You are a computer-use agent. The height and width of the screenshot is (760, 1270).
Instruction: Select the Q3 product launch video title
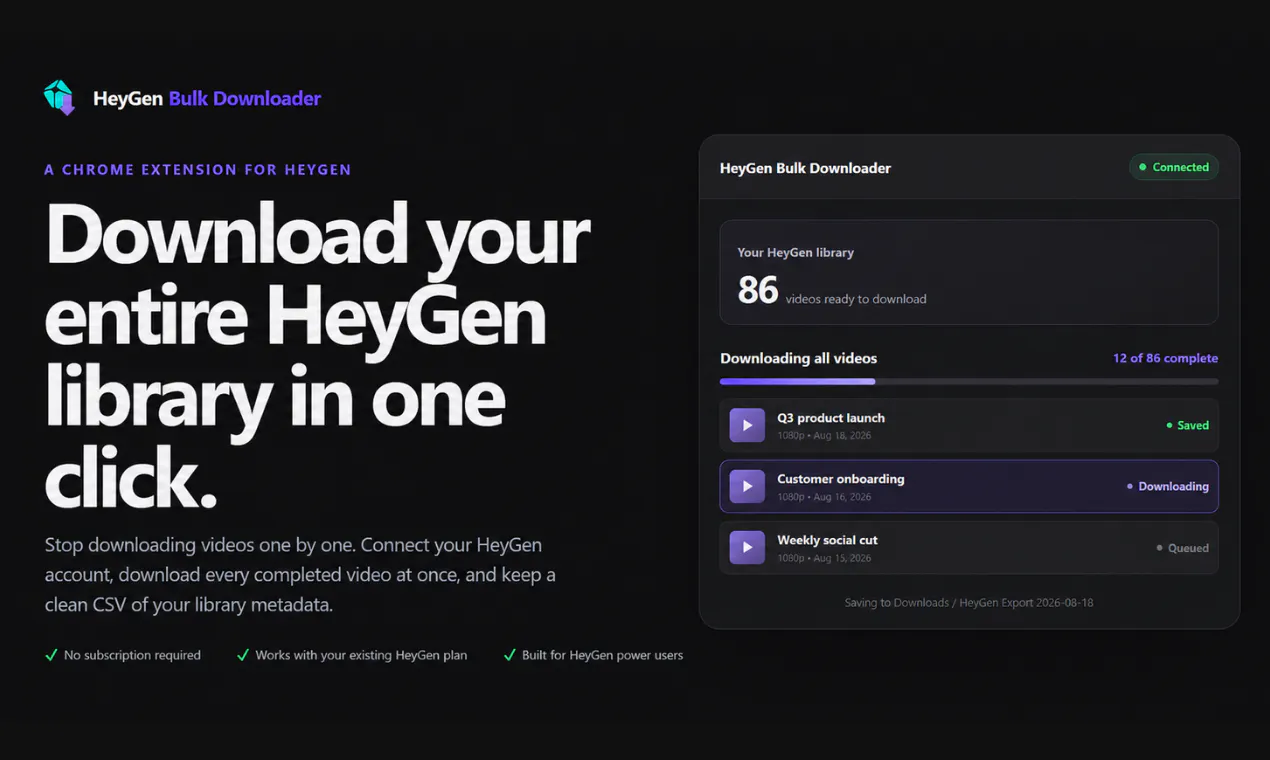tap(831, 418)
